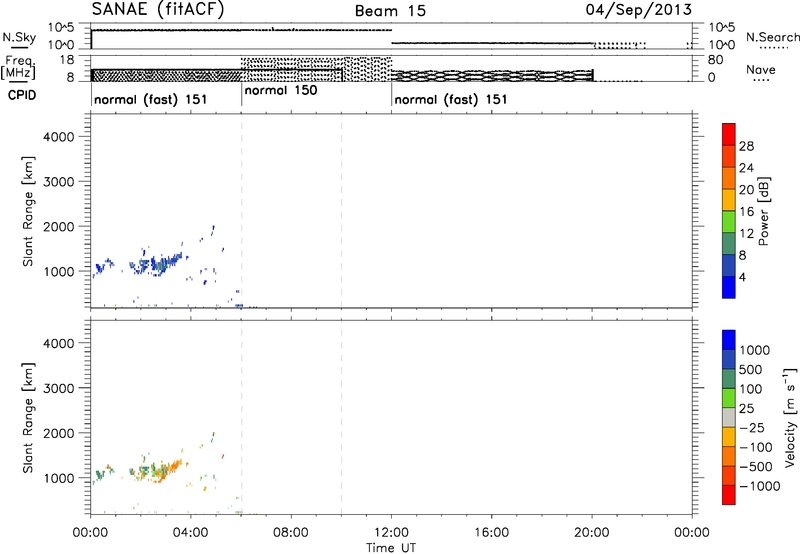Click the red top segment of Power colorbar
The height and width of the screenshot is (554, 800).
click(x=729, y=134)
